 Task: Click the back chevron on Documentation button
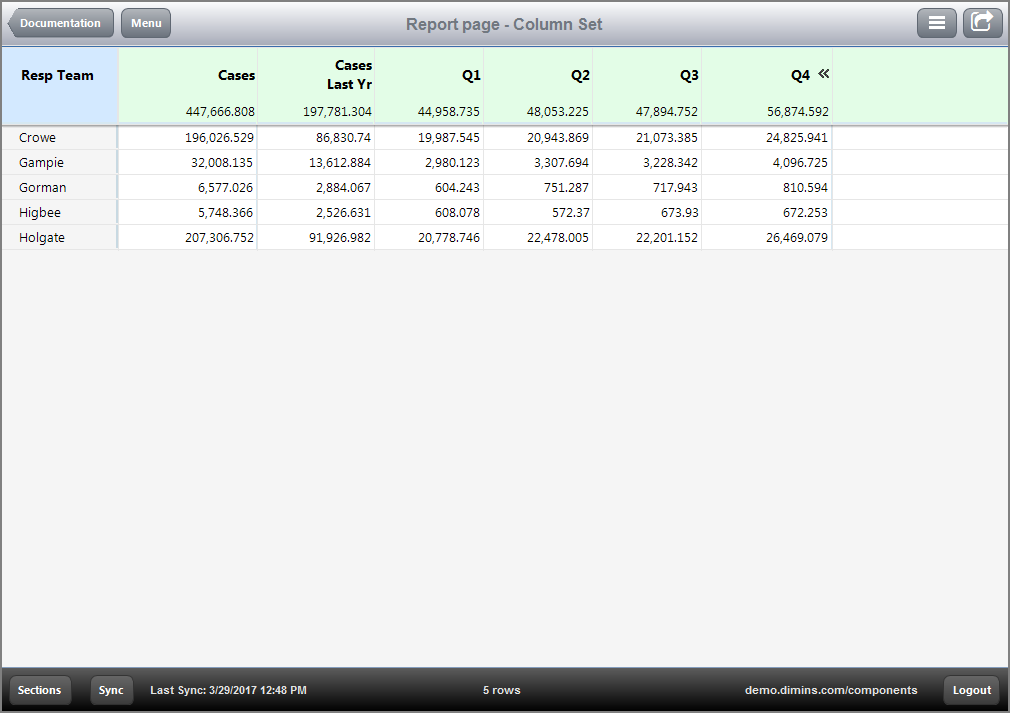[13, 22]
